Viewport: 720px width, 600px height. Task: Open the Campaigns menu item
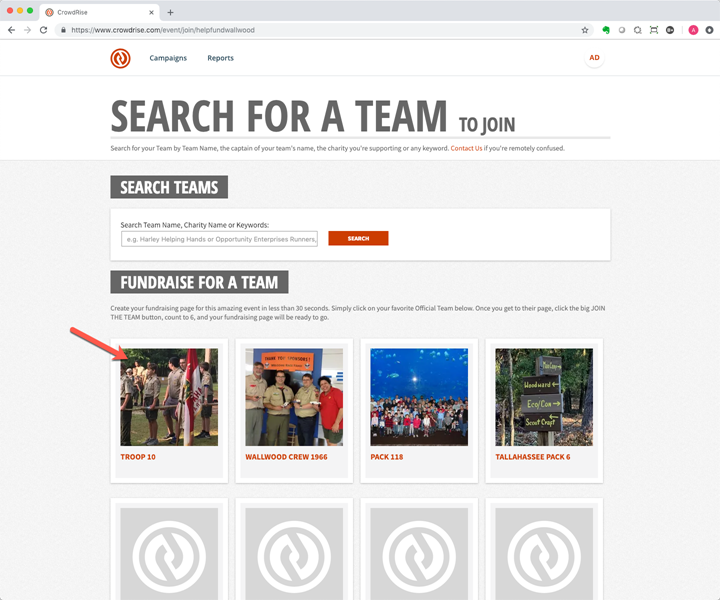pos(168,58)
